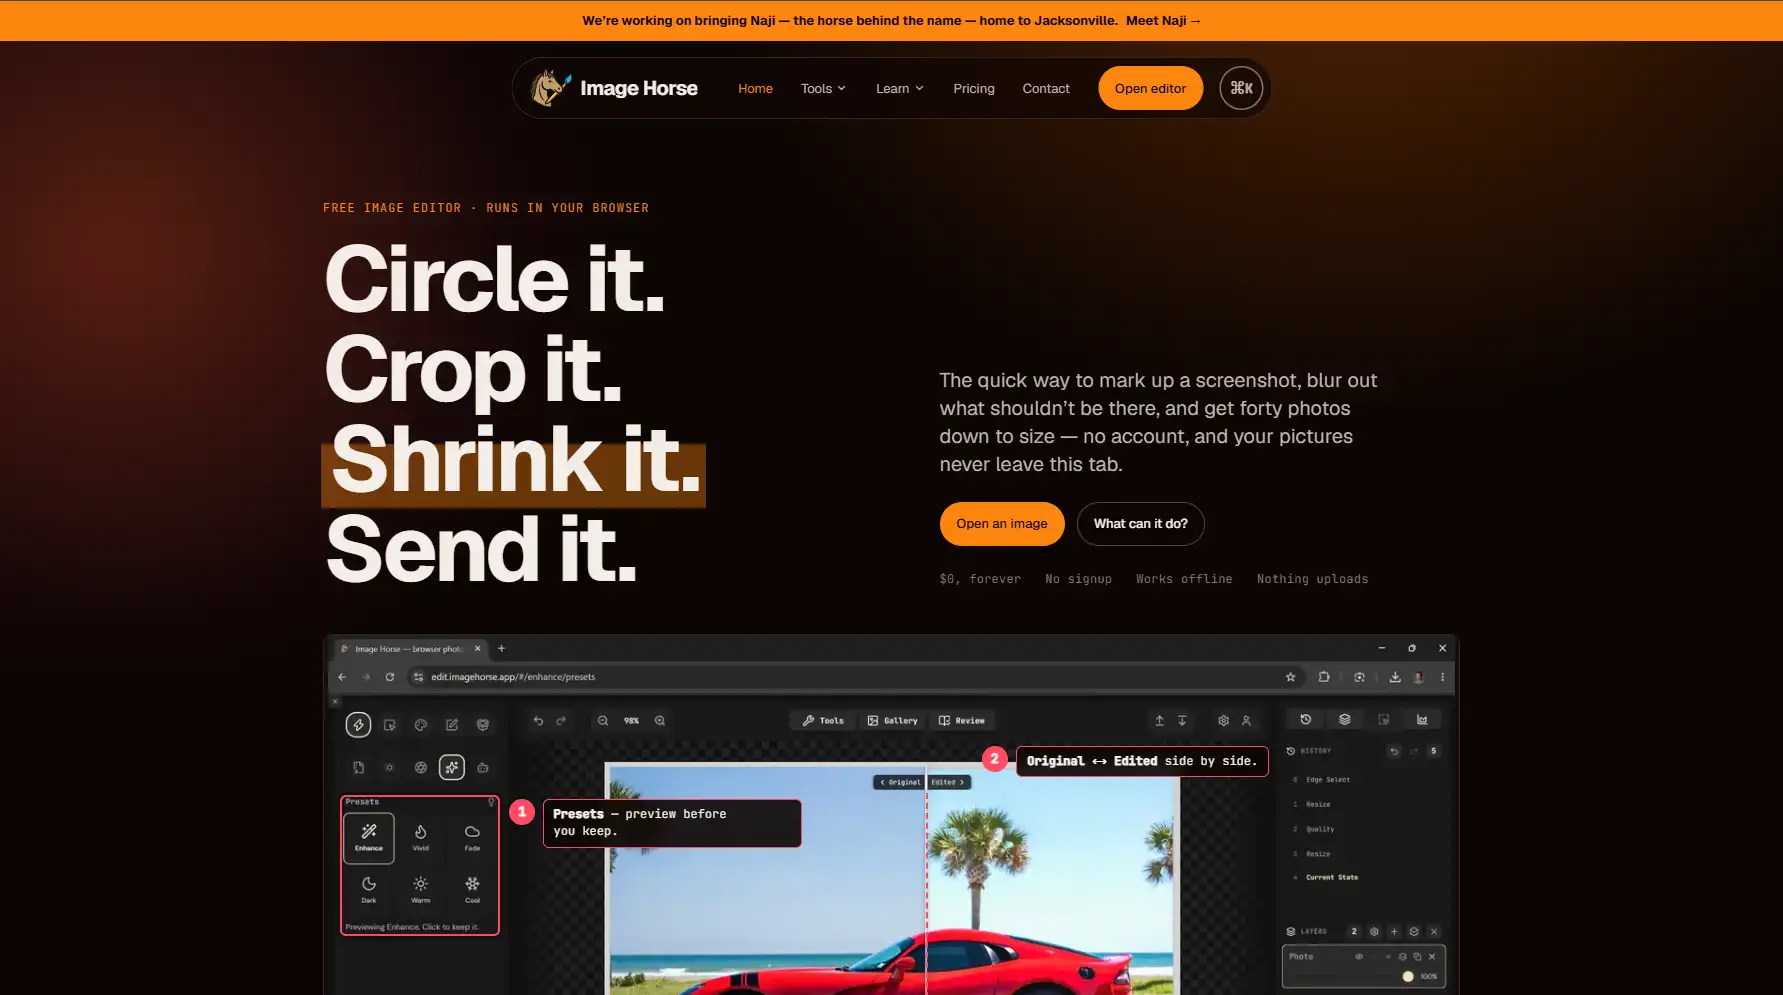Image resolution: width=1783 pixels, height=995 pixels.
Task: Open the editor settings gear icon
Action: [1223, 721]
